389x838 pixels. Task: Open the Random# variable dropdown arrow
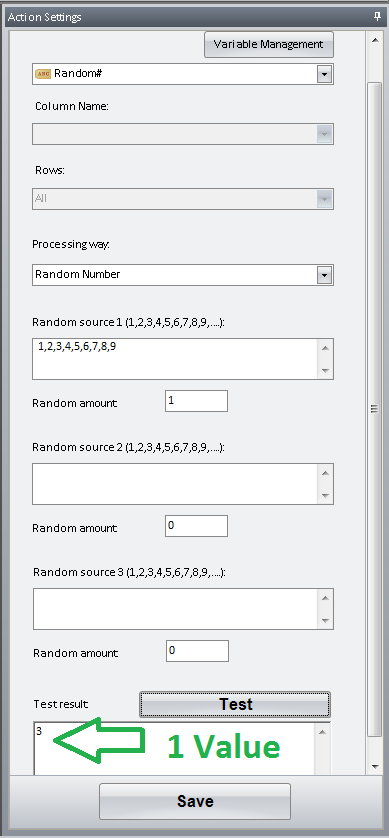pyautogui.click(x=324, y=74)
